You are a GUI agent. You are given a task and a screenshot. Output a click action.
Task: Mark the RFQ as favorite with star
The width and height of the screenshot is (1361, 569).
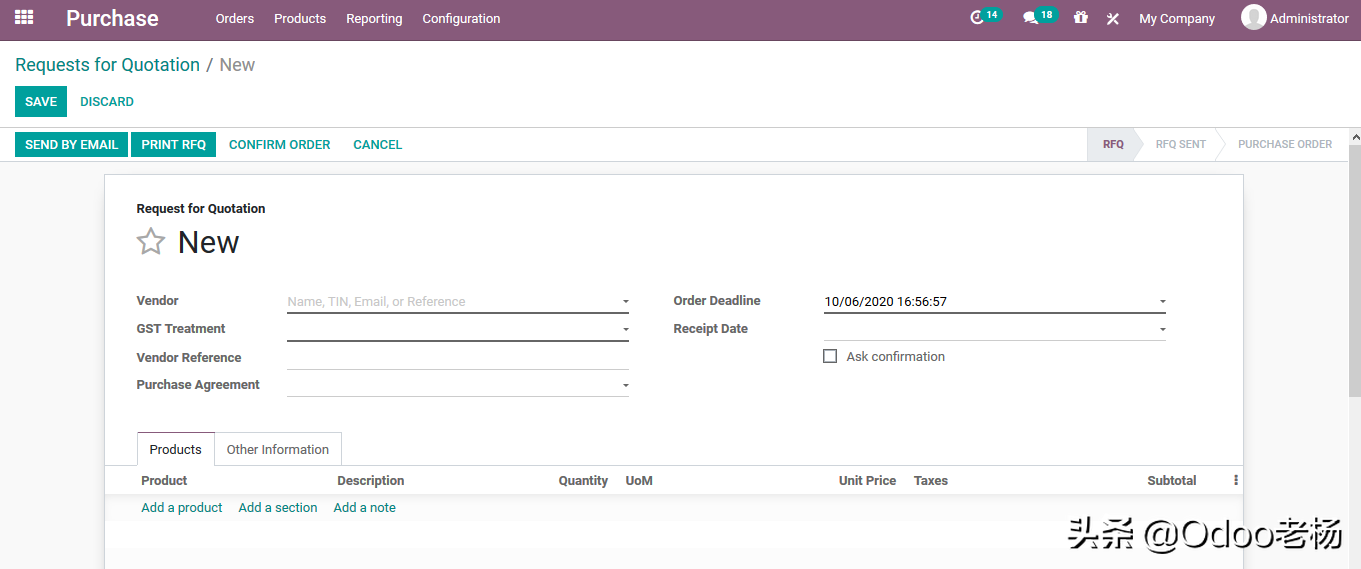click(151, 242)
